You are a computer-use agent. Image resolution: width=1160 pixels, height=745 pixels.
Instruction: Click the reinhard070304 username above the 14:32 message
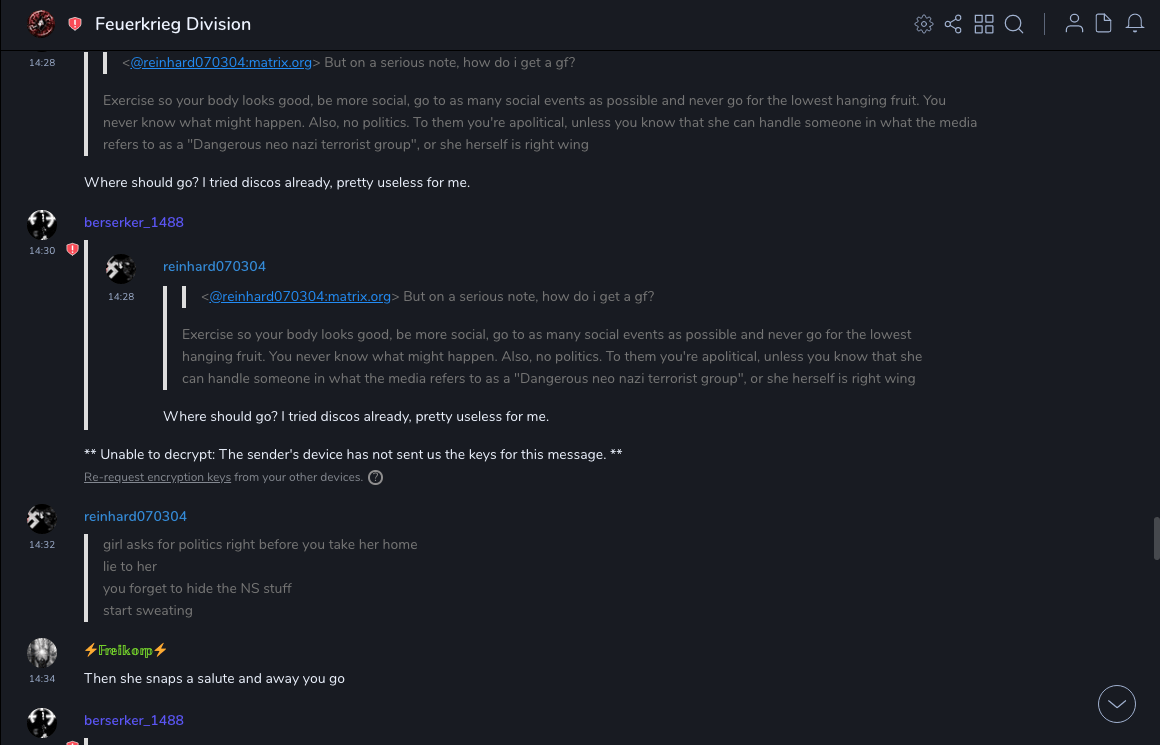click(x=135, y=516)
